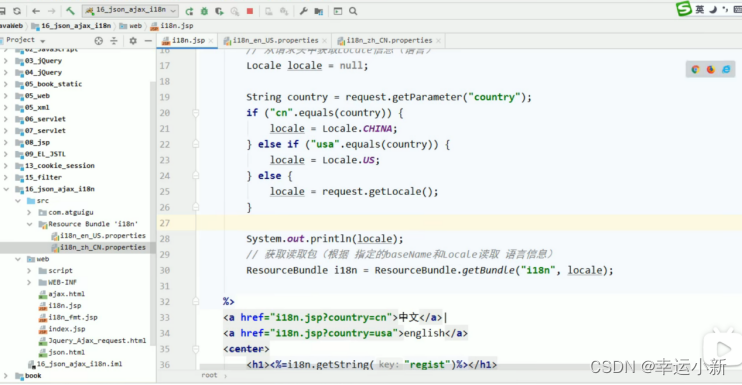
Task: Open the project structure folder icon in the toolbar
Action: click(x=319, y=11)
